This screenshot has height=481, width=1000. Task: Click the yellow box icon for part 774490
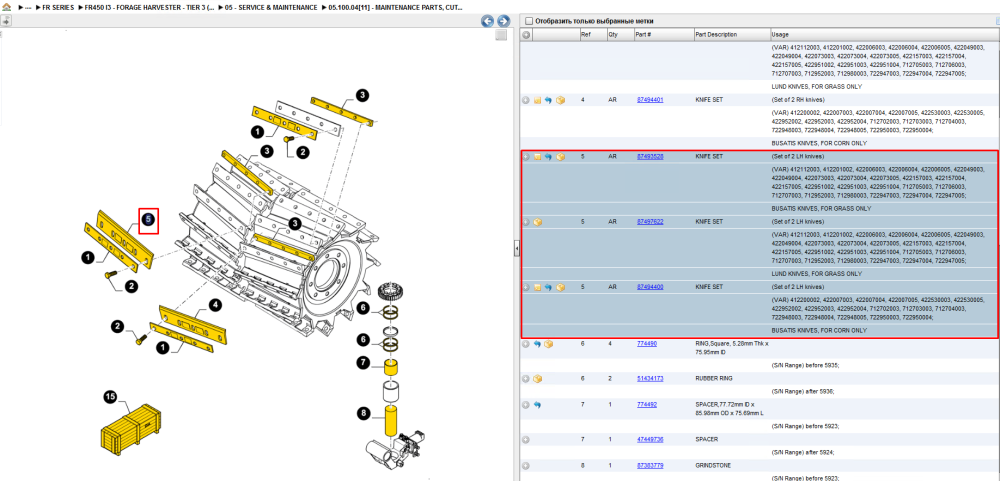coord(548,344)
